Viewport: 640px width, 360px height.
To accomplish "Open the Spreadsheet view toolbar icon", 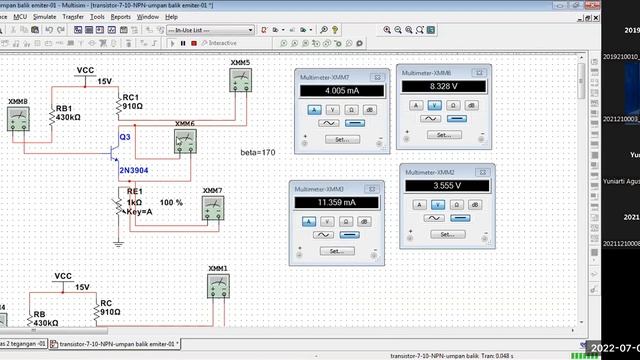I will [89, 30].
